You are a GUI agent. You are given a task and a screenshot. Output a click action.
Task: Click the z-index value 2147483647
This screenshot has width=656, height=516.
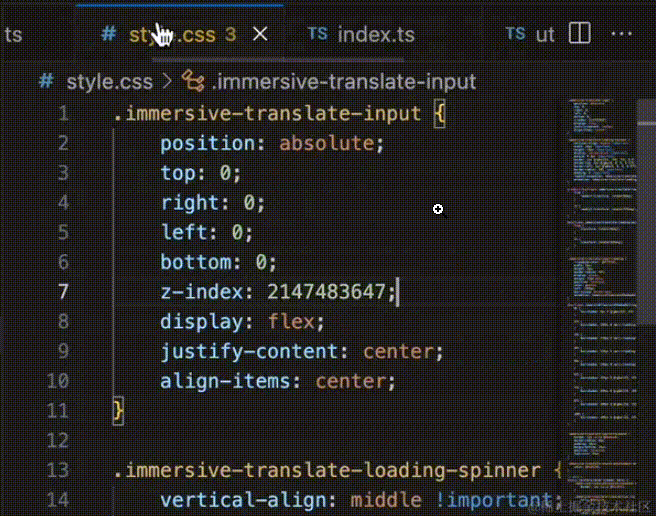(326, 292)
